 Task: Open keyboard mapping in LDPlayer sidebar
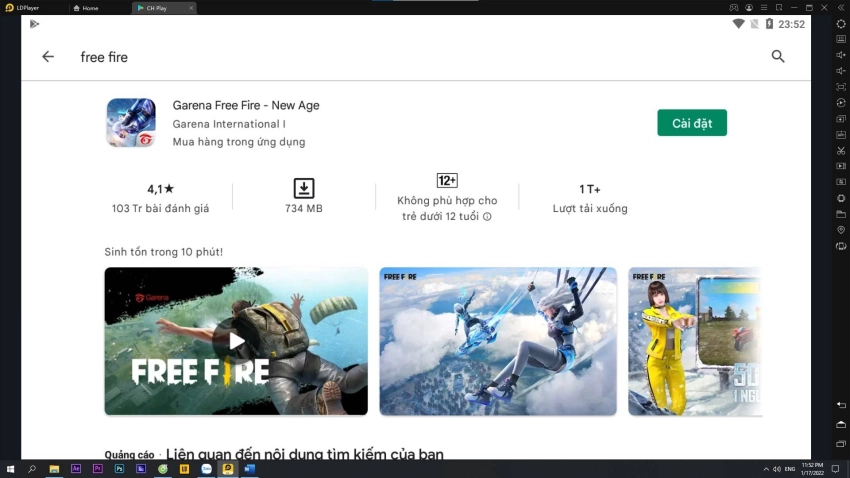coord(841,39)
